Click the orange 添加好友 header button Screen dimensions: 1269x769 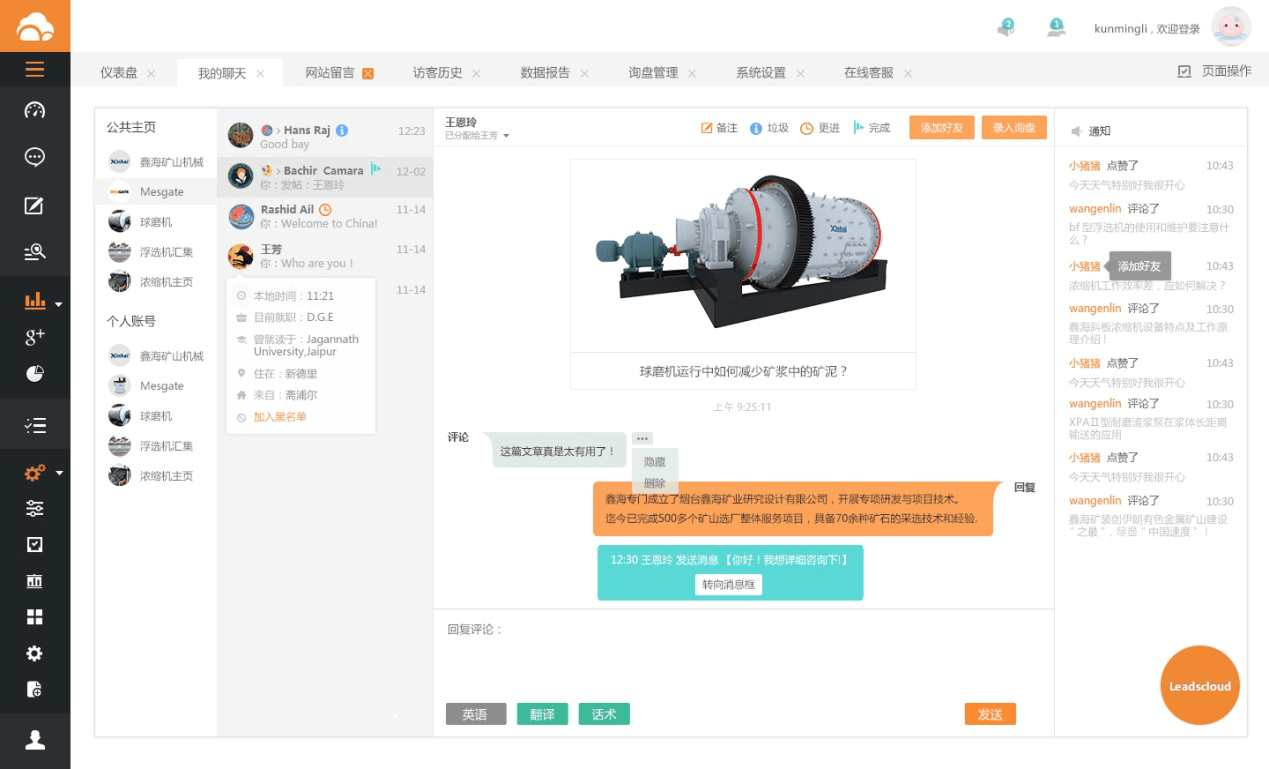point(942,128)
